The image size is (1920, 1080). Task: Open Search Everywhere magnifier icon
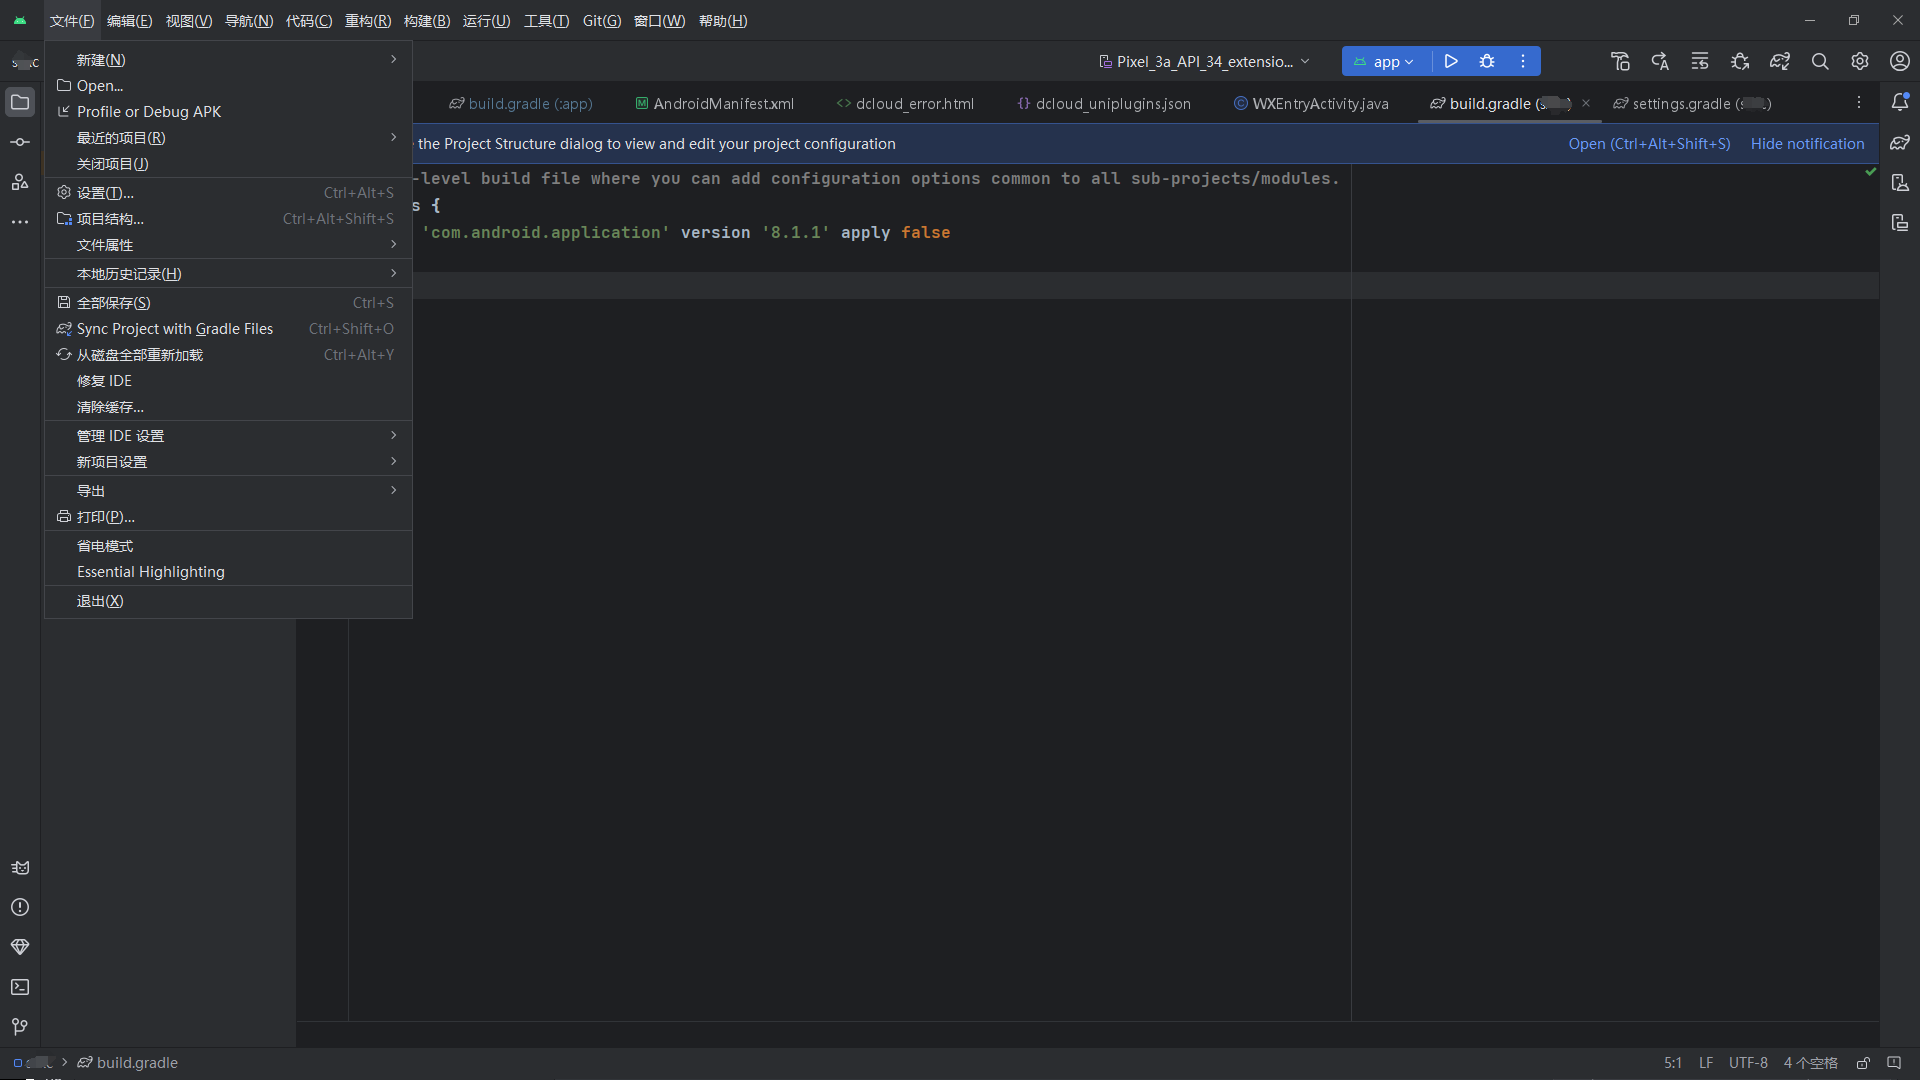(1820, 61)
